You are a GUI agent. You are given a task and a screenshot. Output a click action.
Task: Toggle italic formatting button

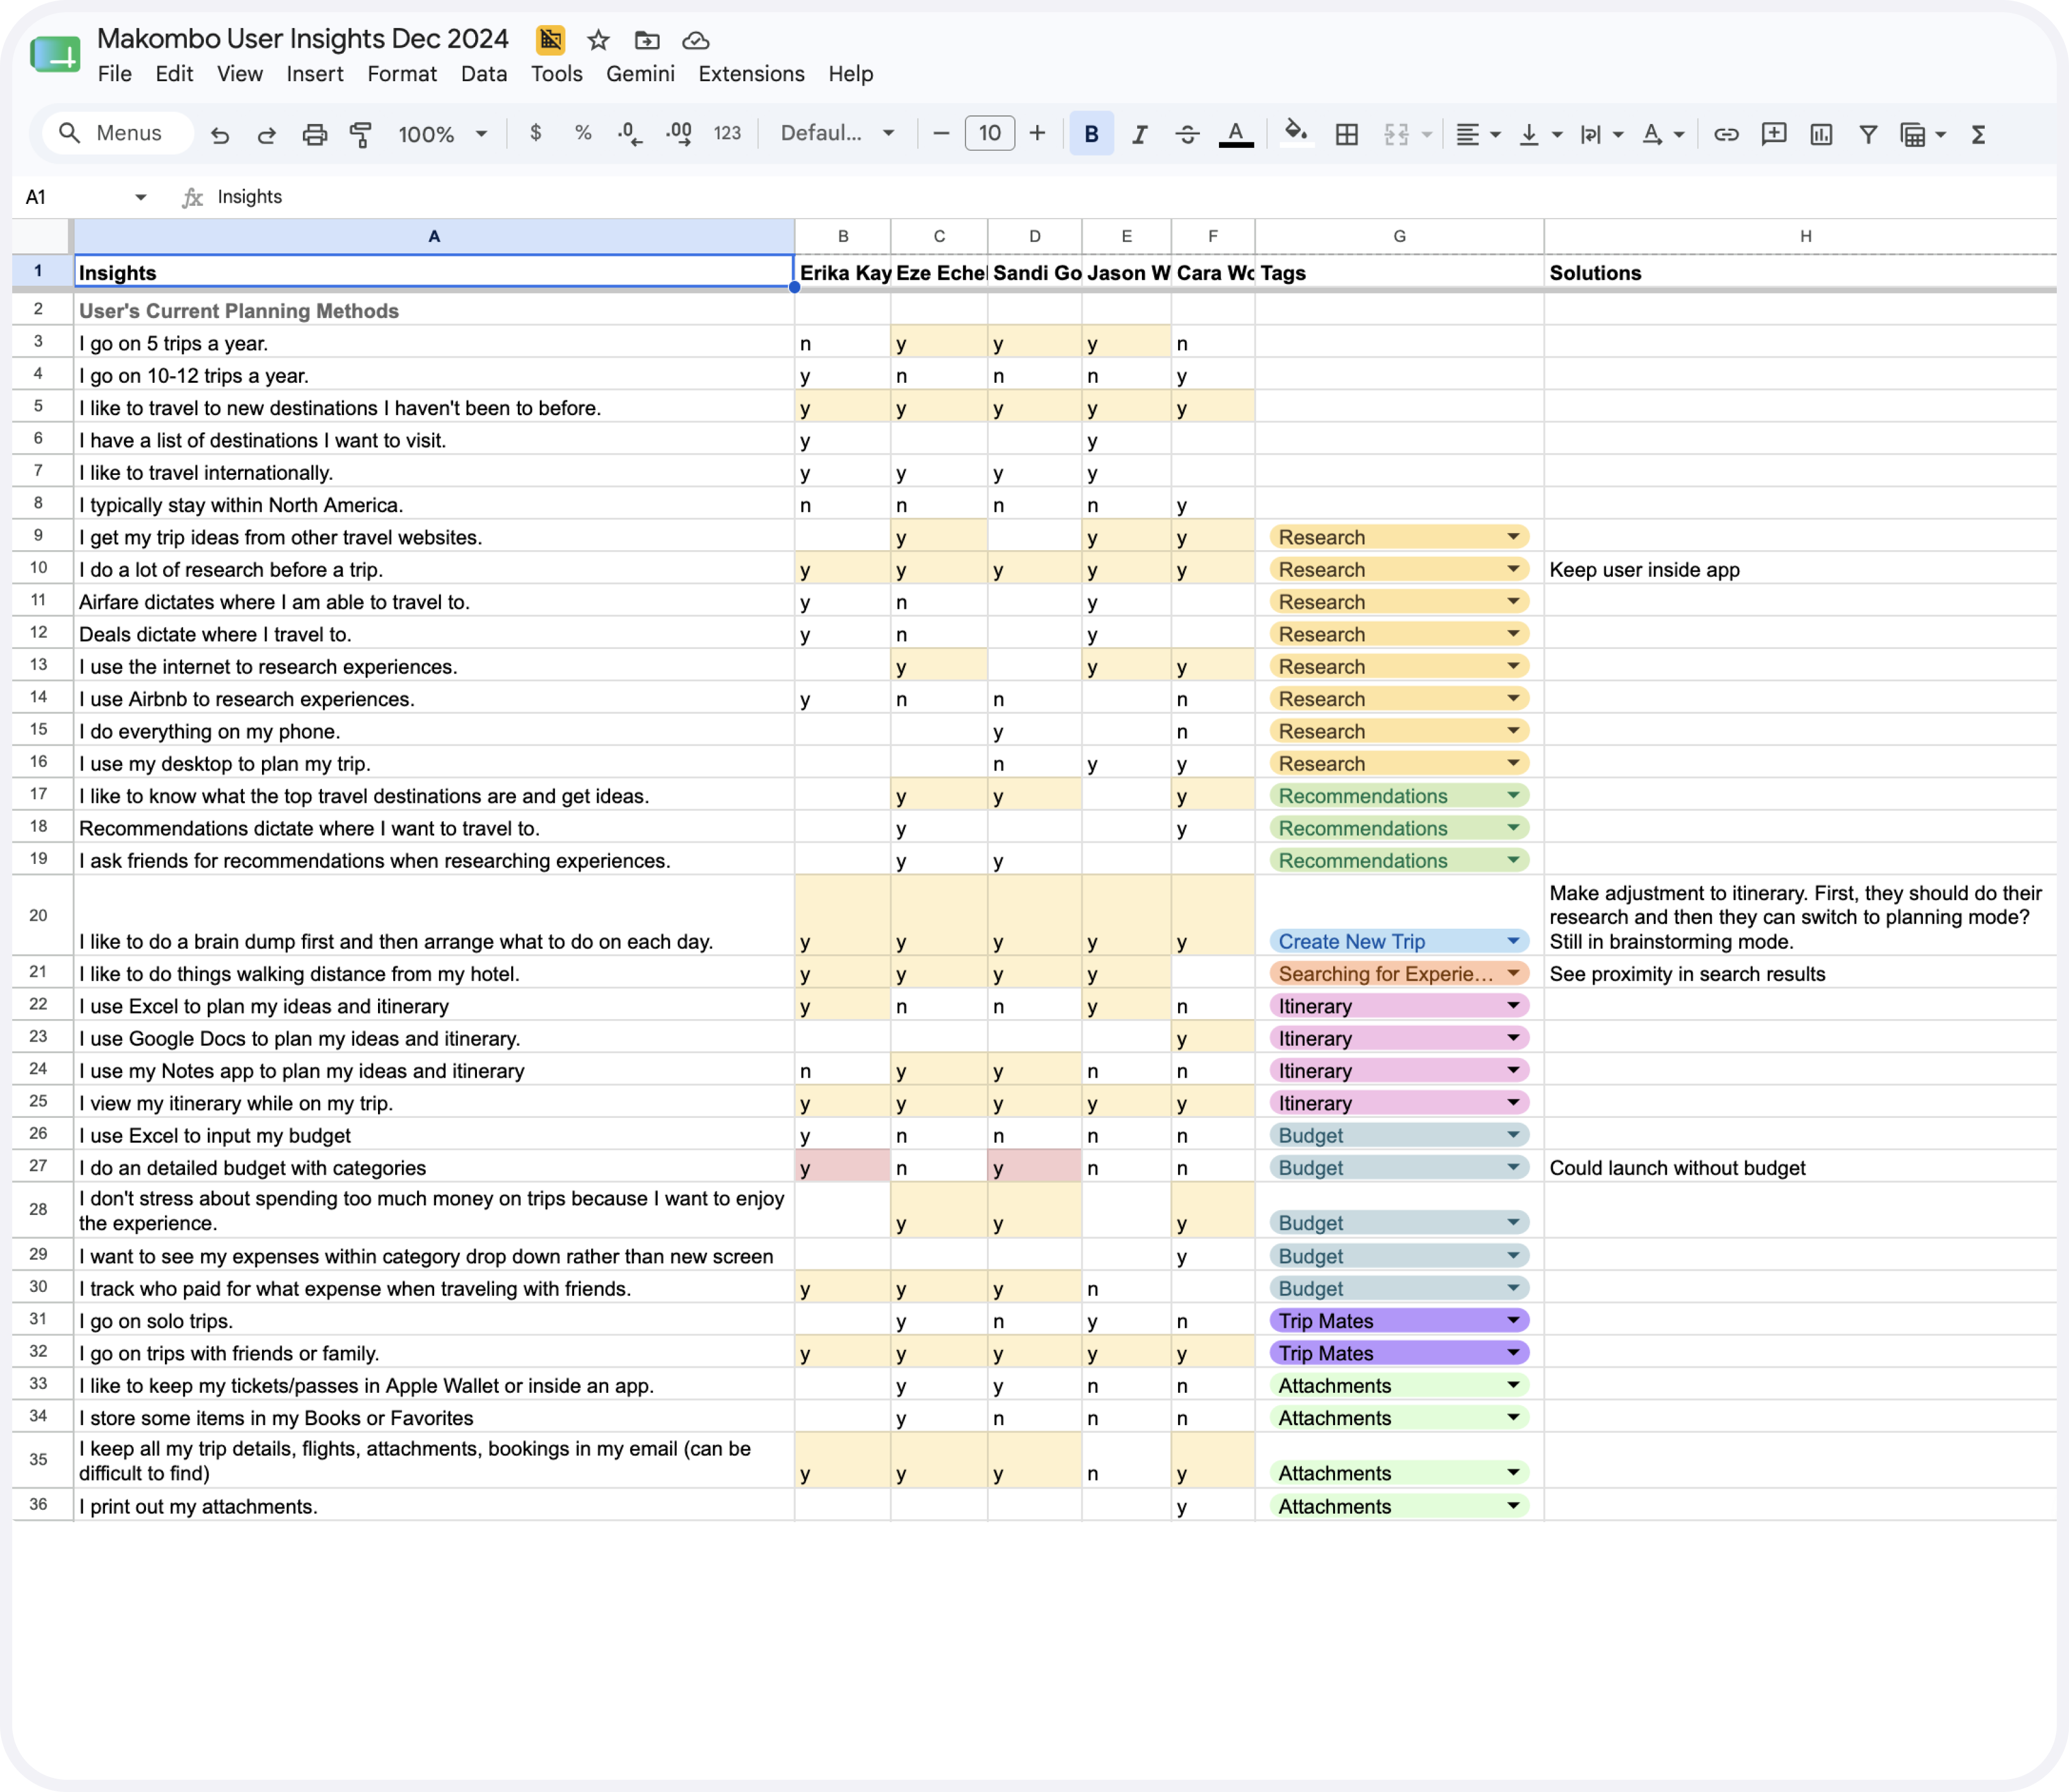point(1139,134)
